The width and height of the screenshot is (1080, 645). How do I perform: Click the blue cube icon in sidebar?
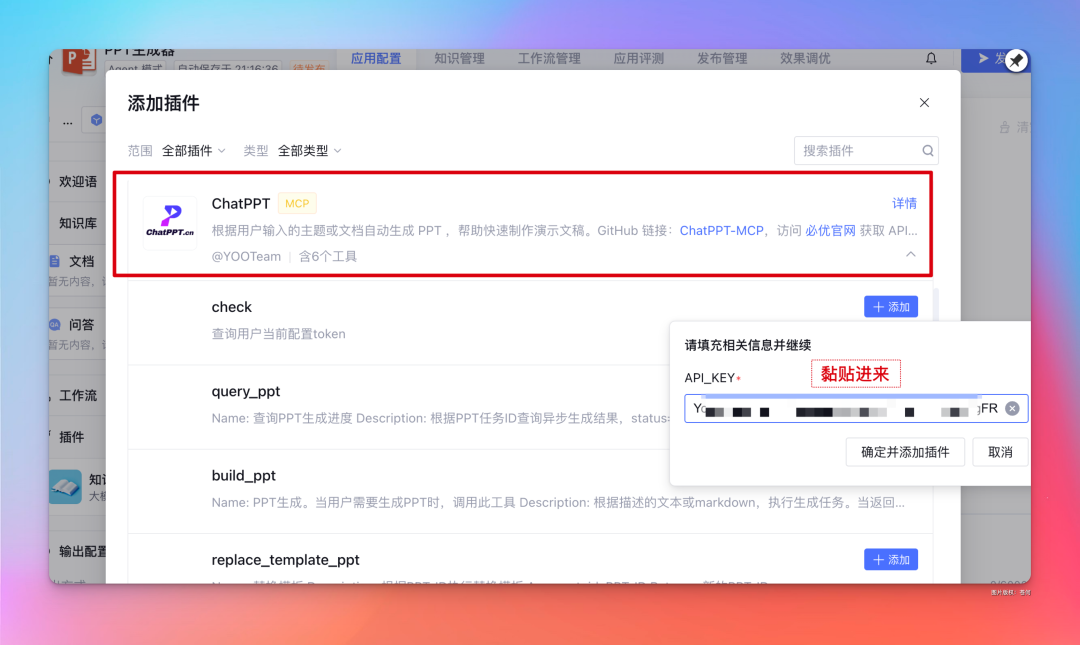(x=96, y=120)
